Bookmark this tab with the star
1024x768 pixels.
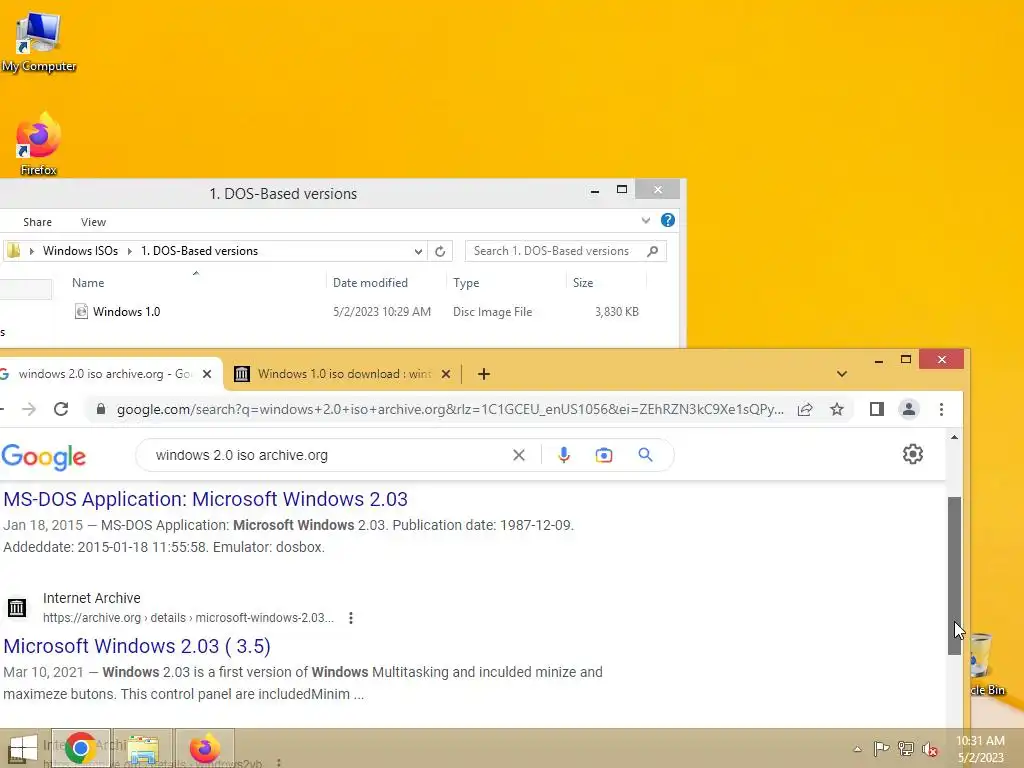click(x=837, y=409)
